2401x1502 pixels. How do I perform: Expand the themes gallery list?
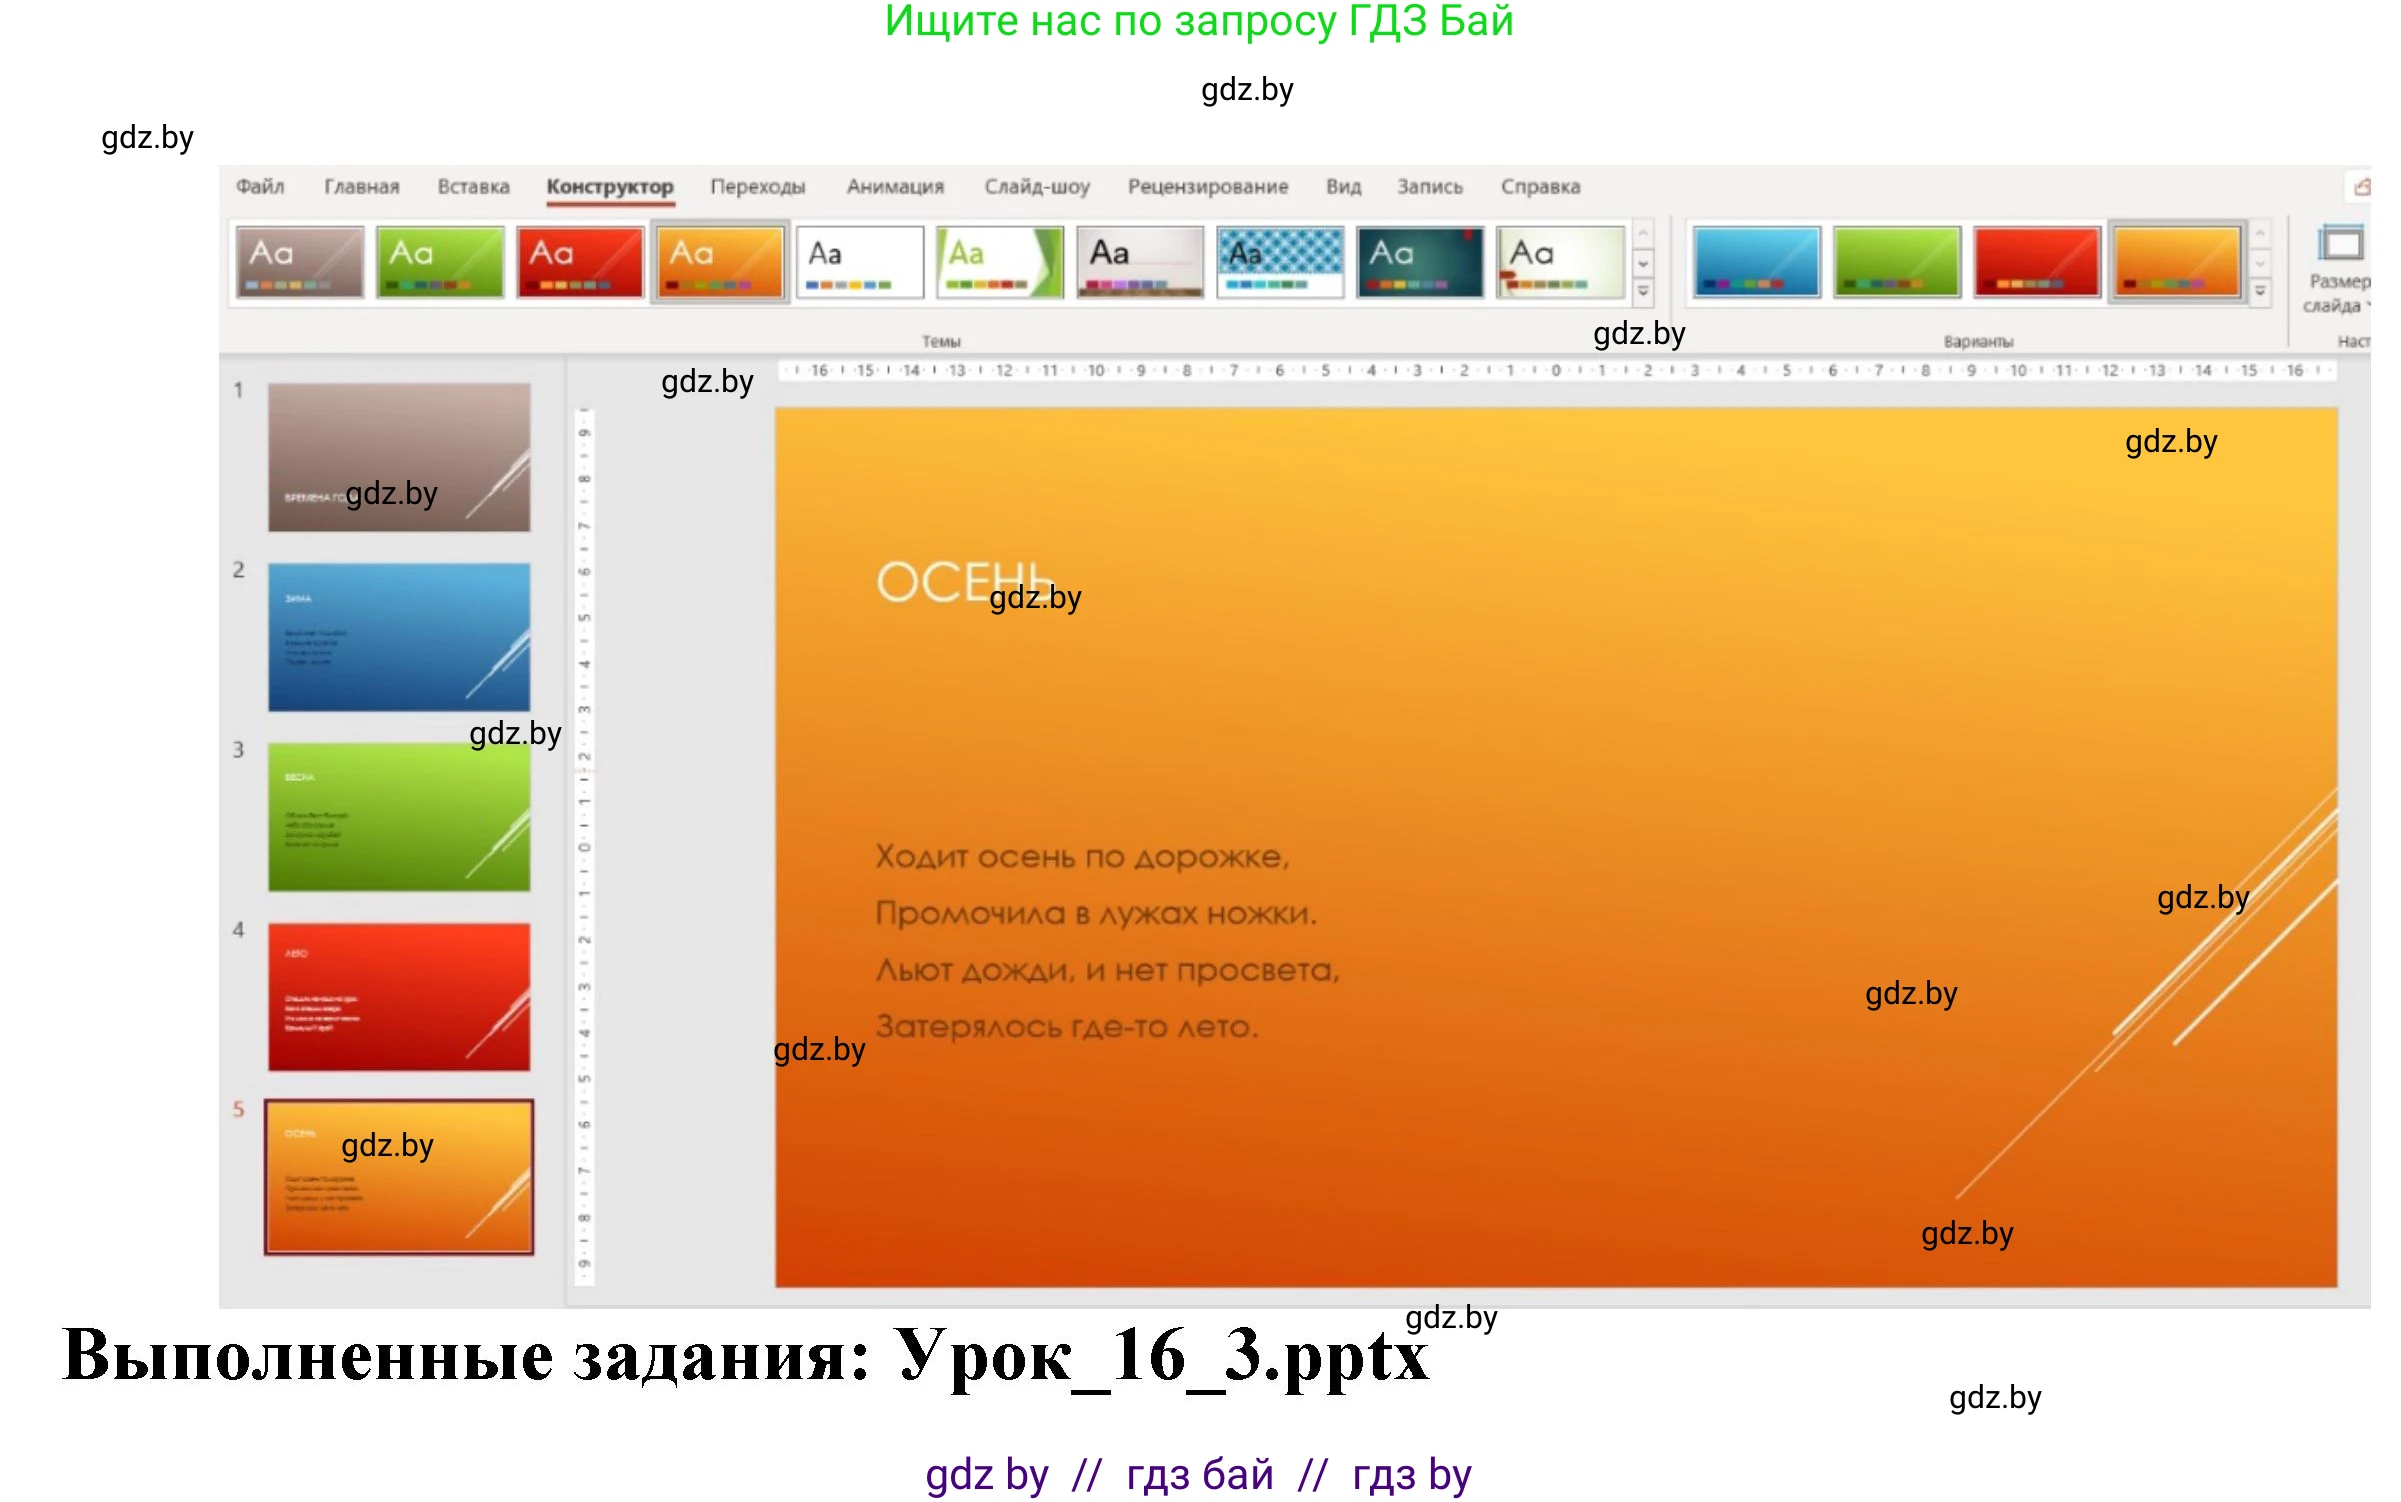[1643, 292]
